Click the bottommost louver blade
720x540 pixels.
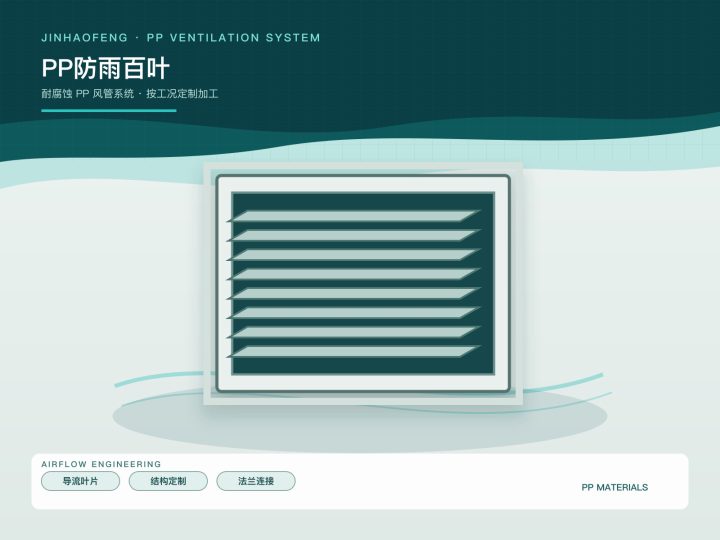pos(354,352)
